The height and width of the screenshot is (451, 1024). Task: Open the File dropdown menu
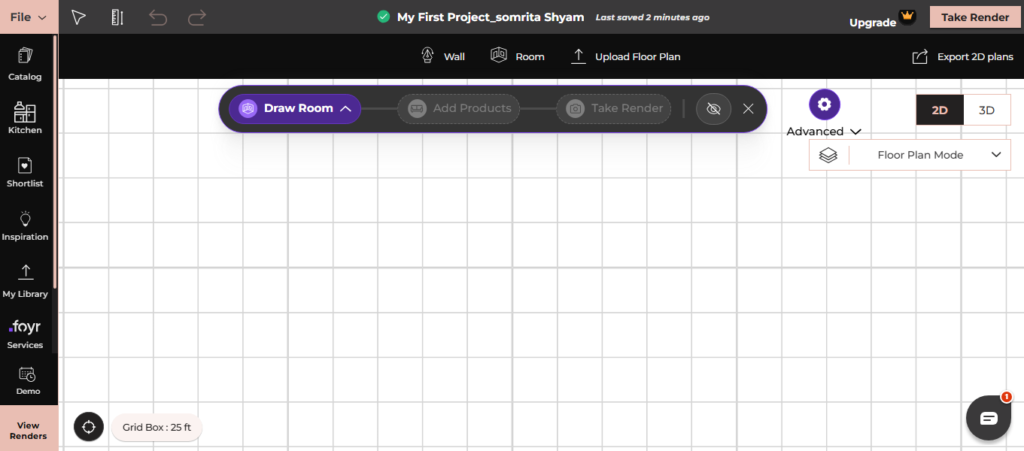(29, 17)
